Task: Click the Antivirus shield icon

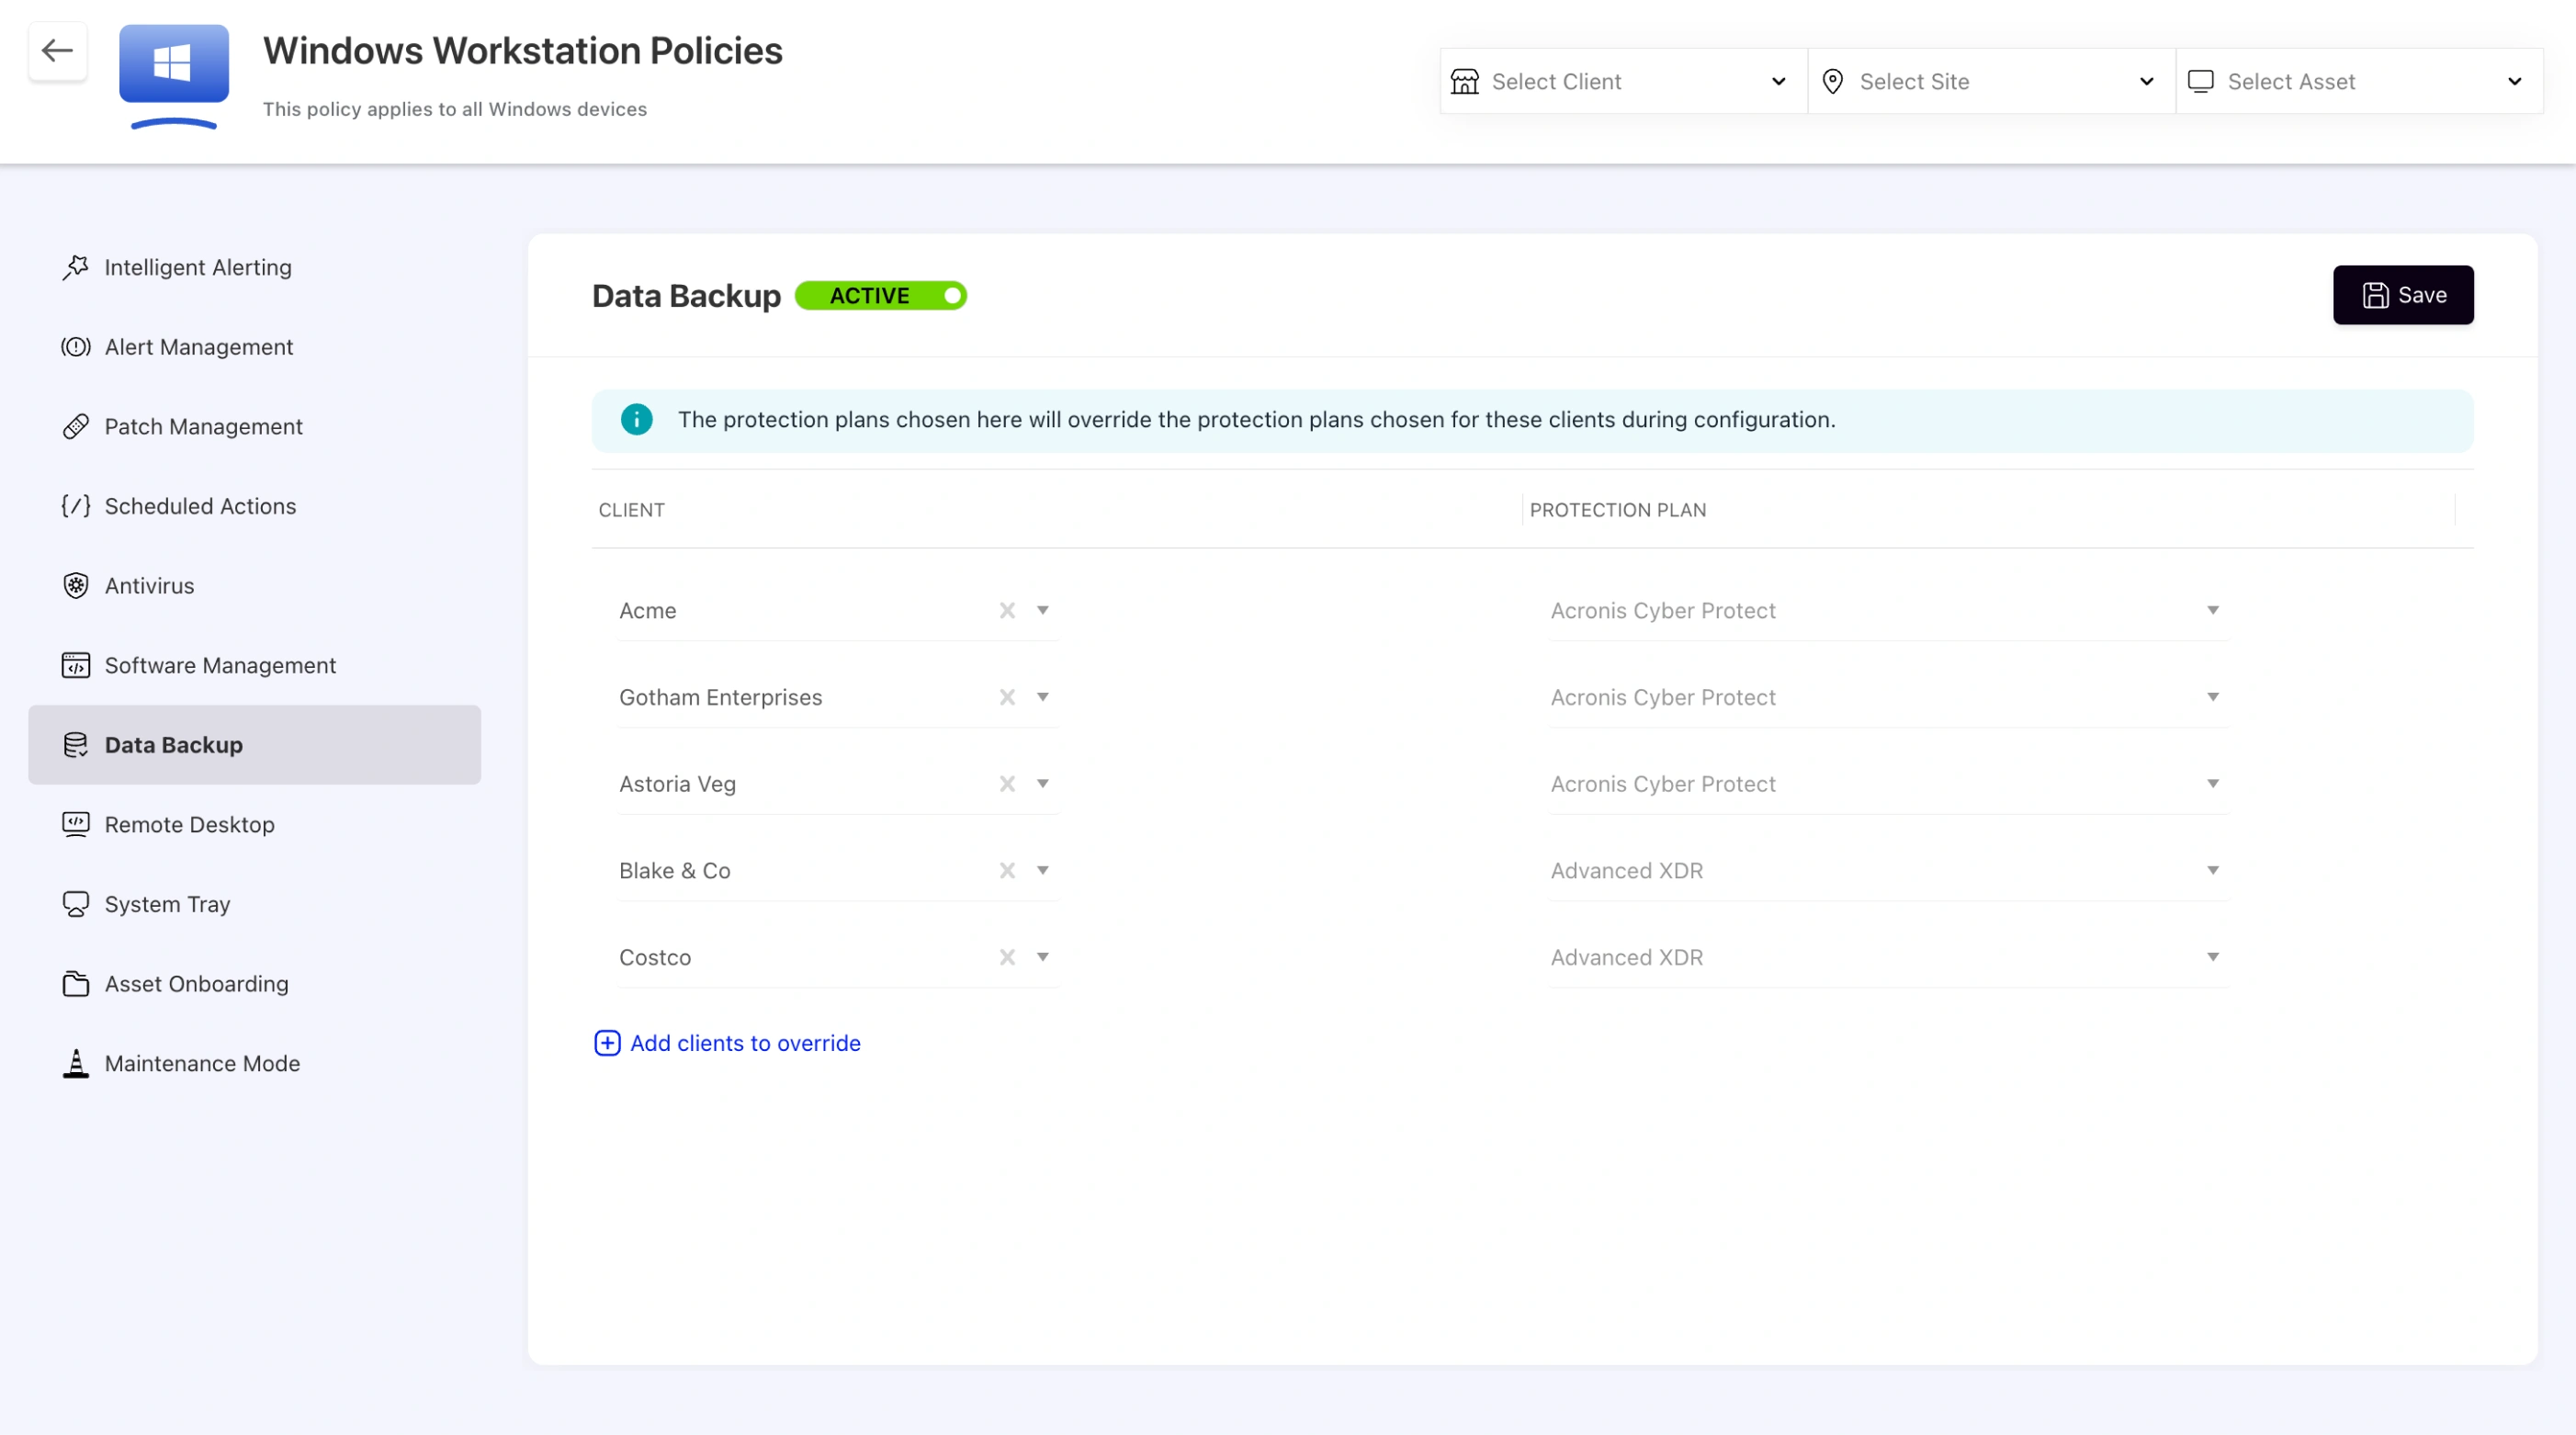Action: [76, 586]
